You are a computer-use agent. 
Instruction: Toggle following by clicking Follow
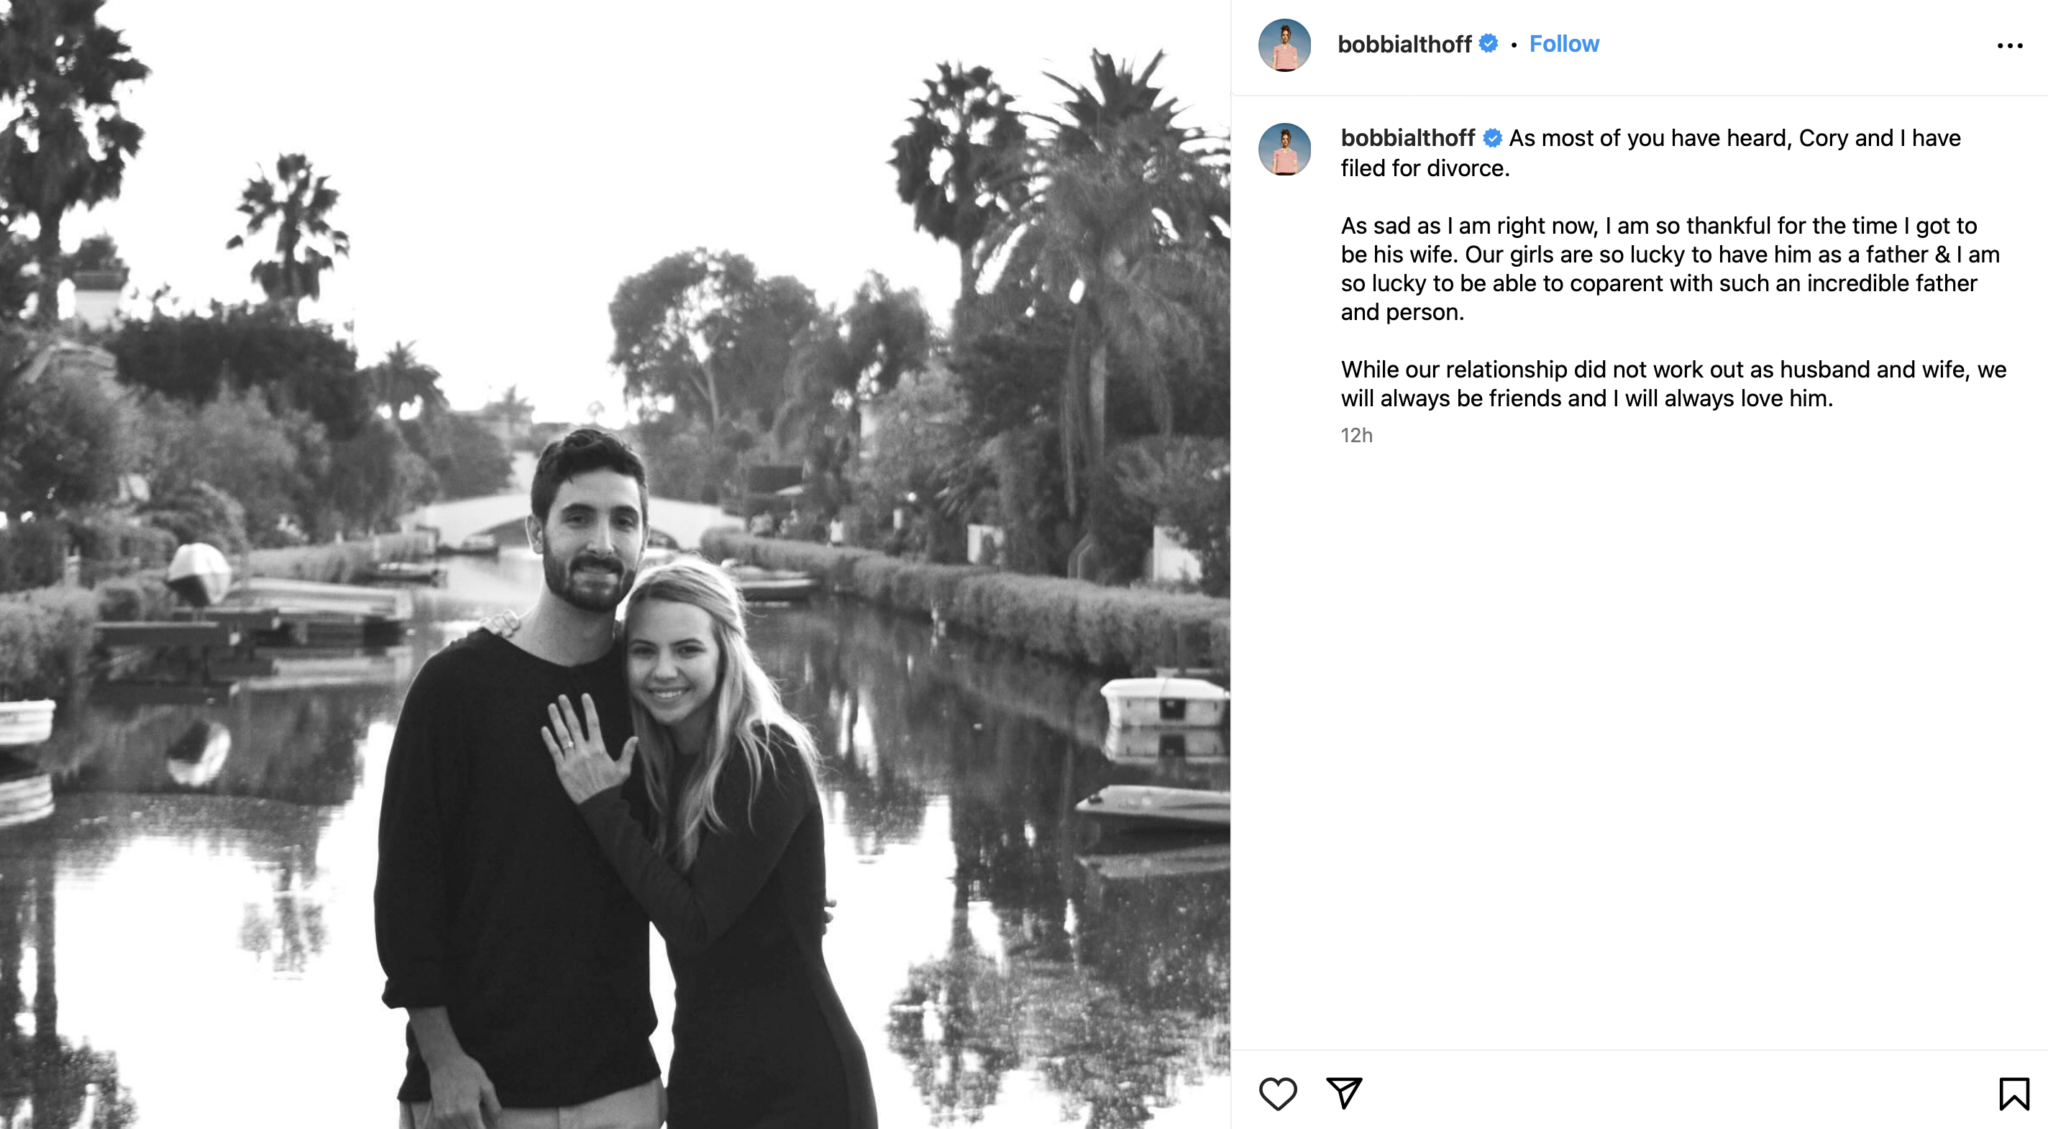pos(1563,44)
